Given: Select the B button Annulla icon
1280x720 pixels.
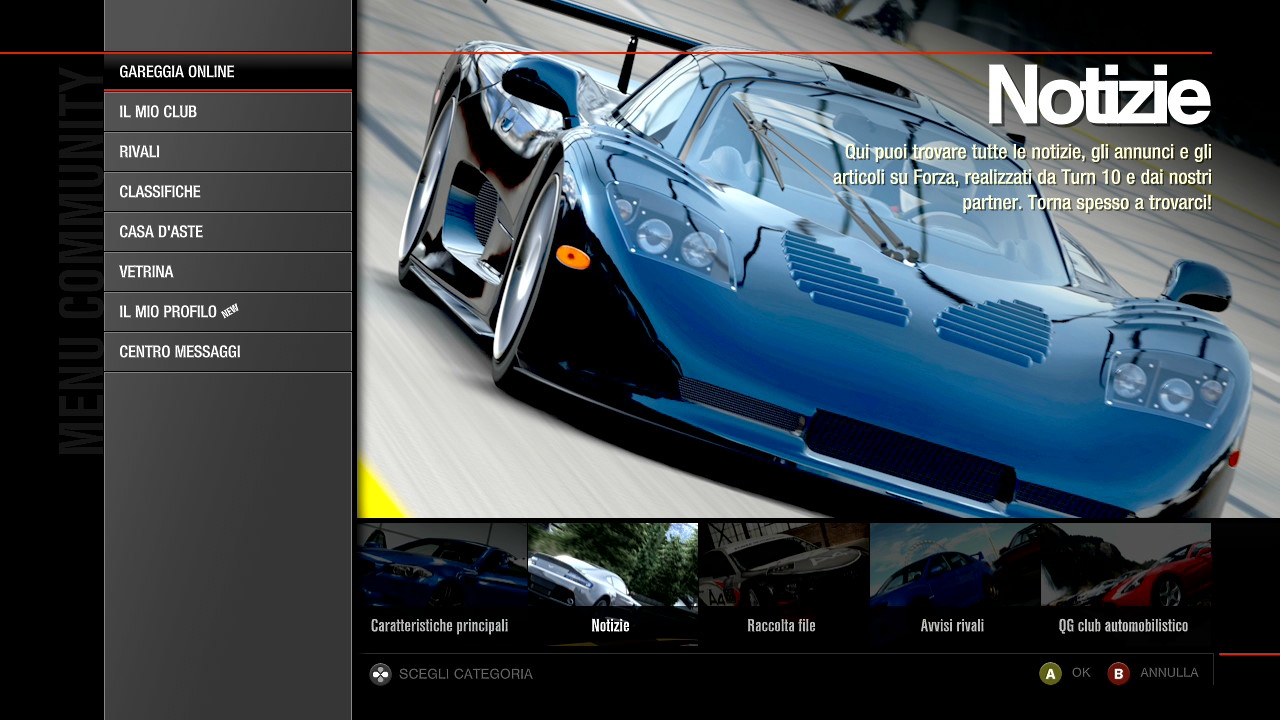Looking at the screenshot, I should click(x=1118, y=674).
